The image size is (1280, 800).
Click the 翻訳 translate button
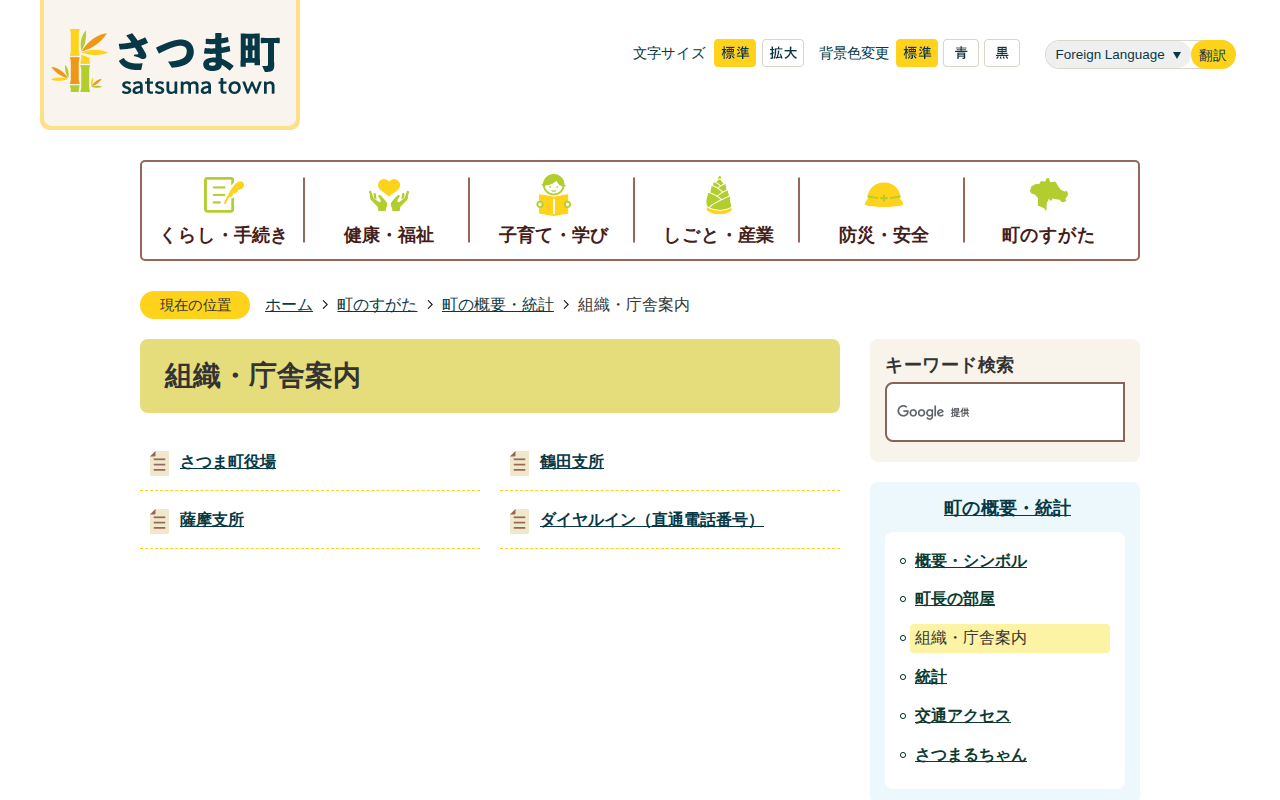1213,55
